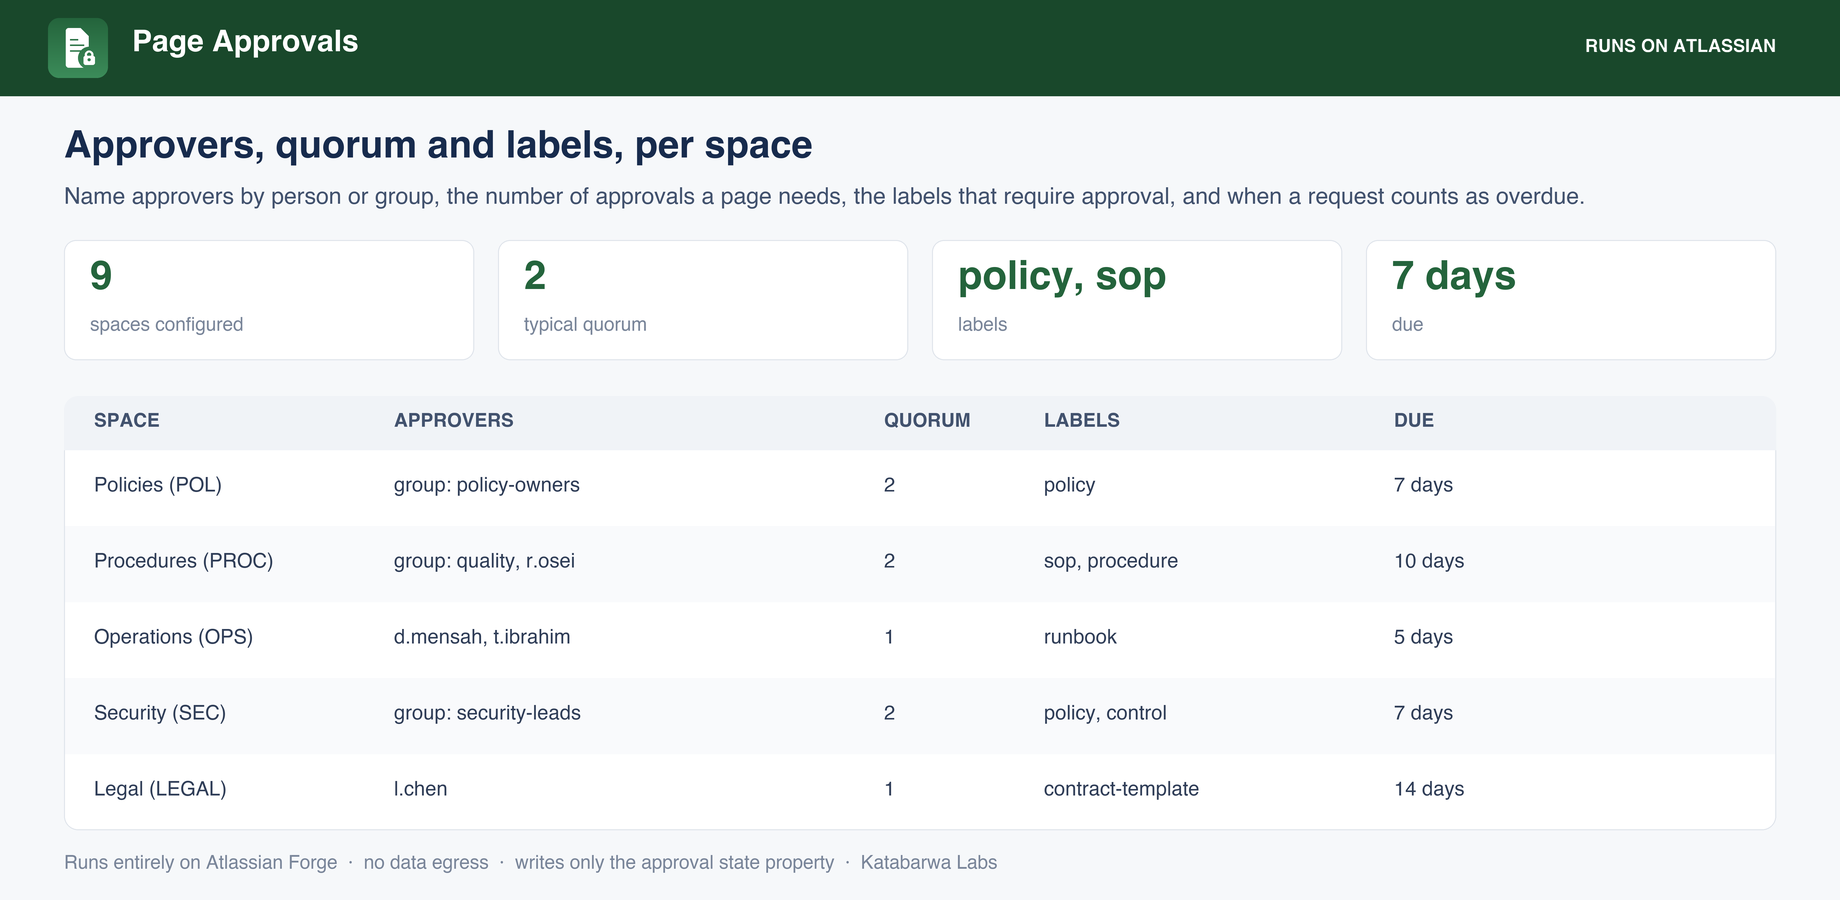Click approvers 'group: policy-owners'
The width and height of the screenshot is (1840, 900).
[487, 485]
